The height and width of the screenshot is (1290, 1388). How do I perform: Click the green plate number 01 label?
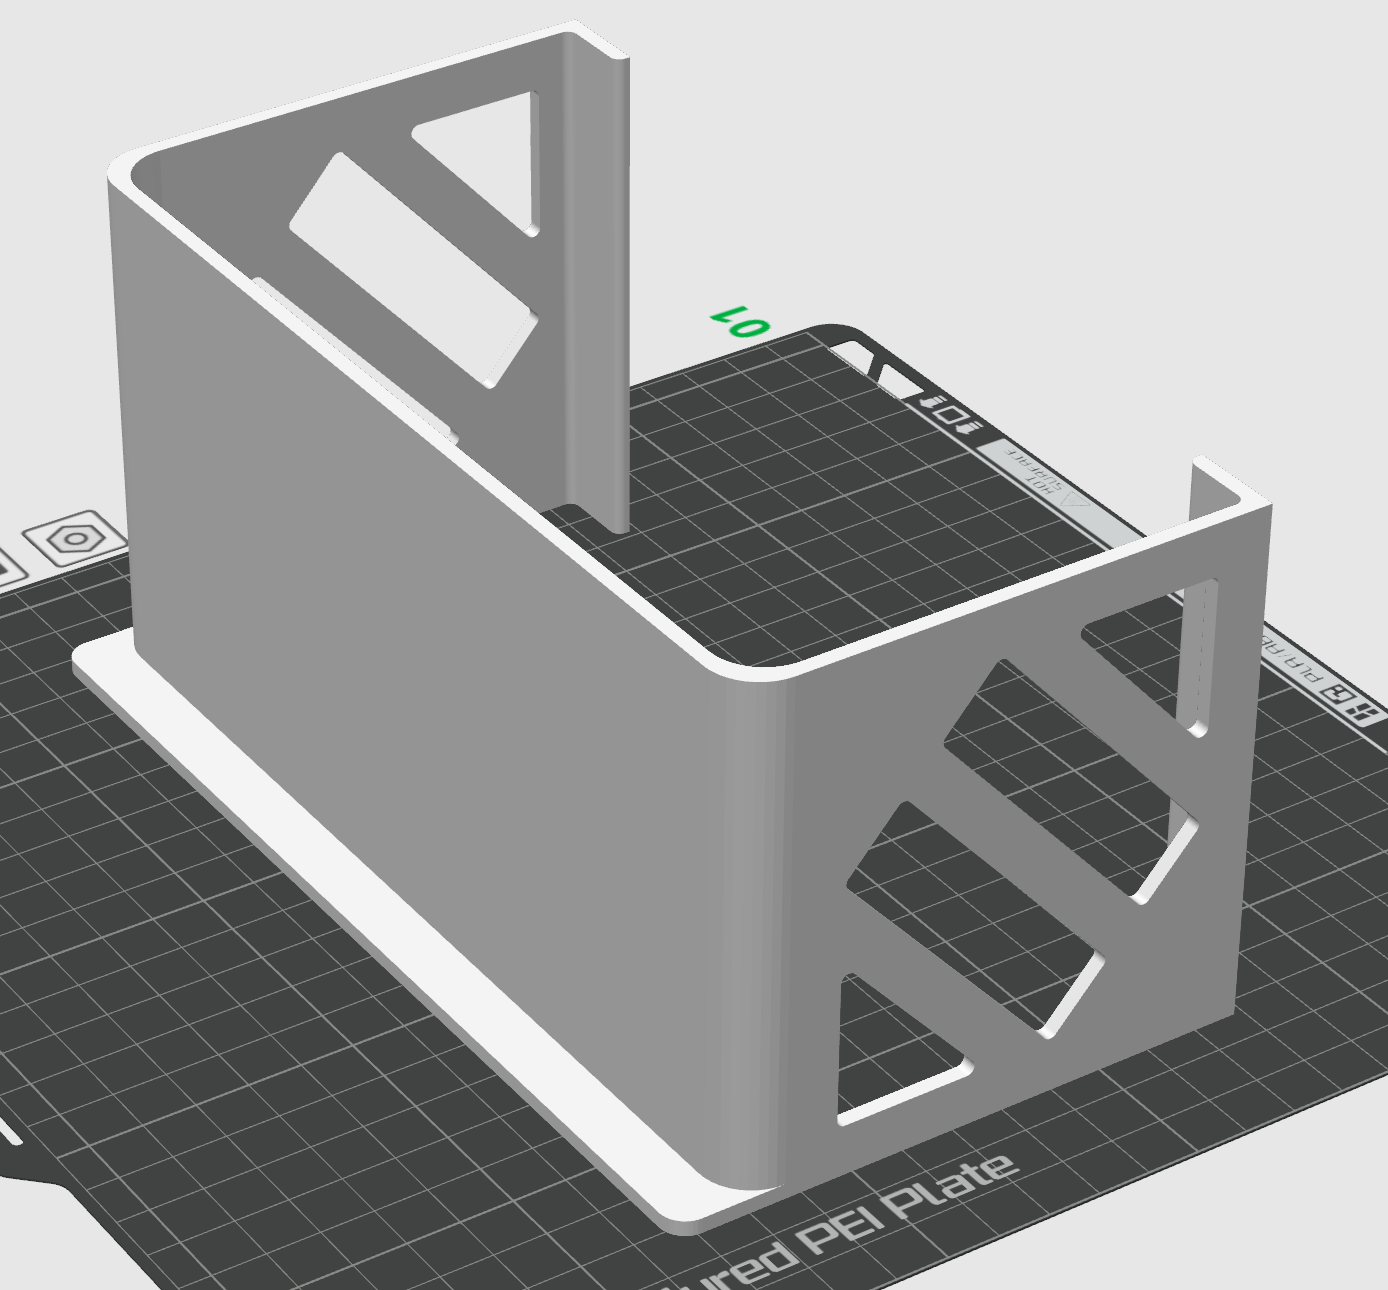pyautogui.click(x=740, y=322)
